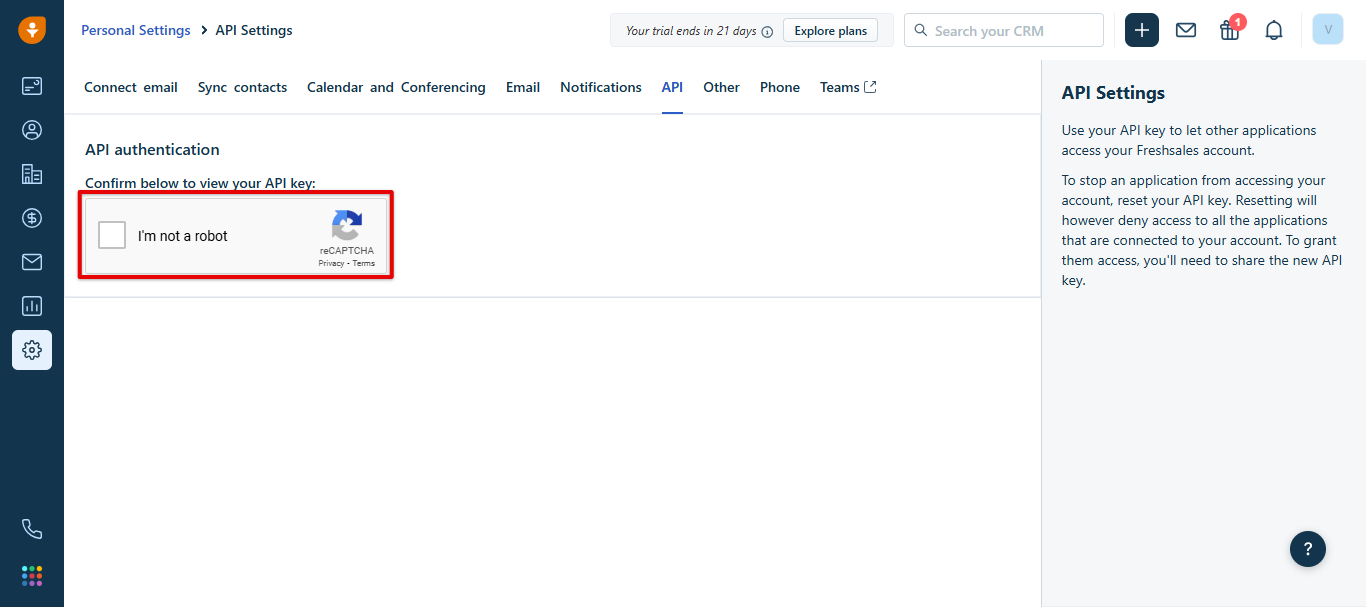Click 'Your trial ends in 21 days' text

[x=691, y=31]
